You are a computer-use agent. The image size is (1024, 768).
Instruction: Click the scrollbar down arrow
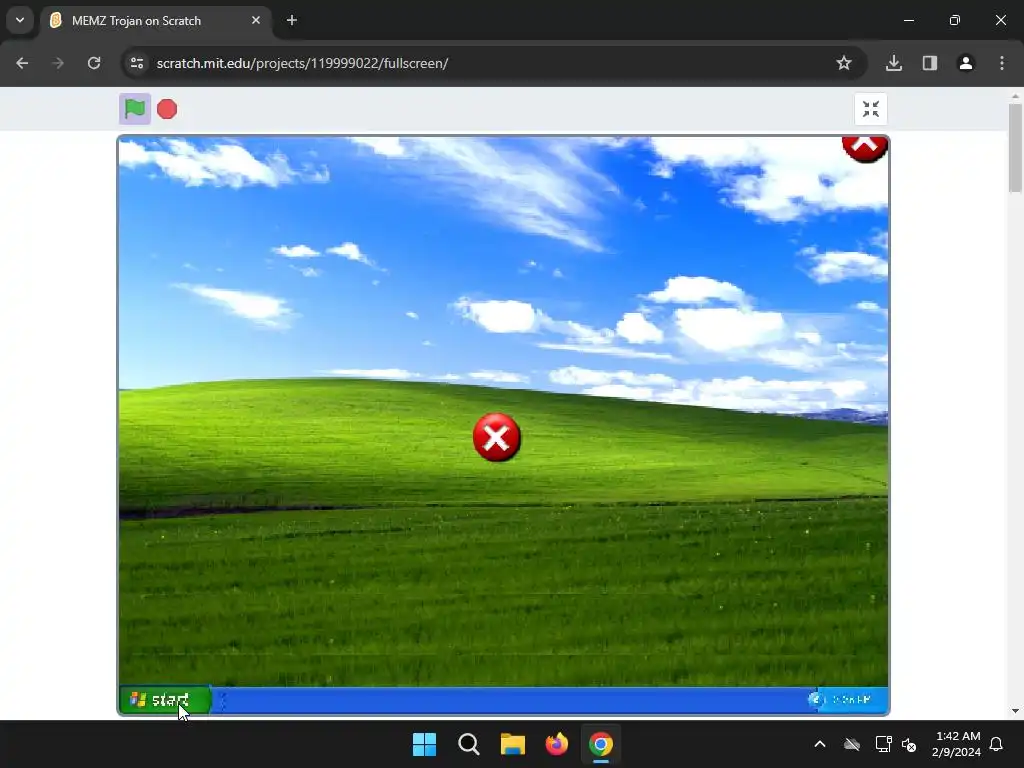pos(1015,711)
